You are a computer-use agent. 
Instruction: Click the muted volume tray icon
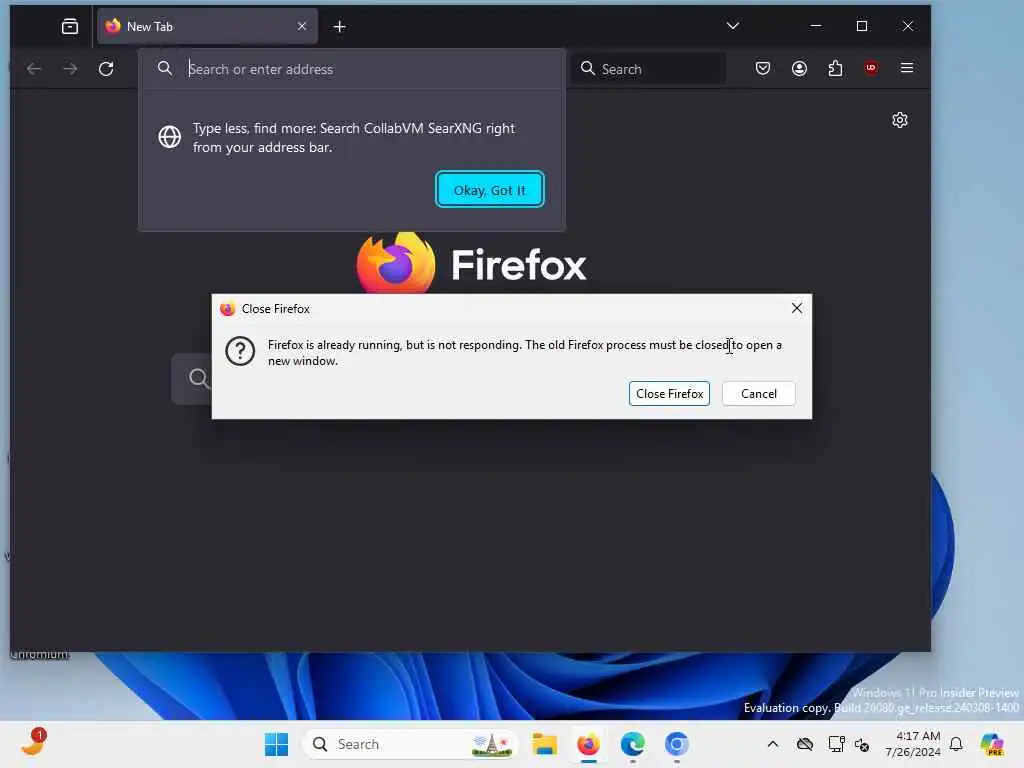[862, 744]
